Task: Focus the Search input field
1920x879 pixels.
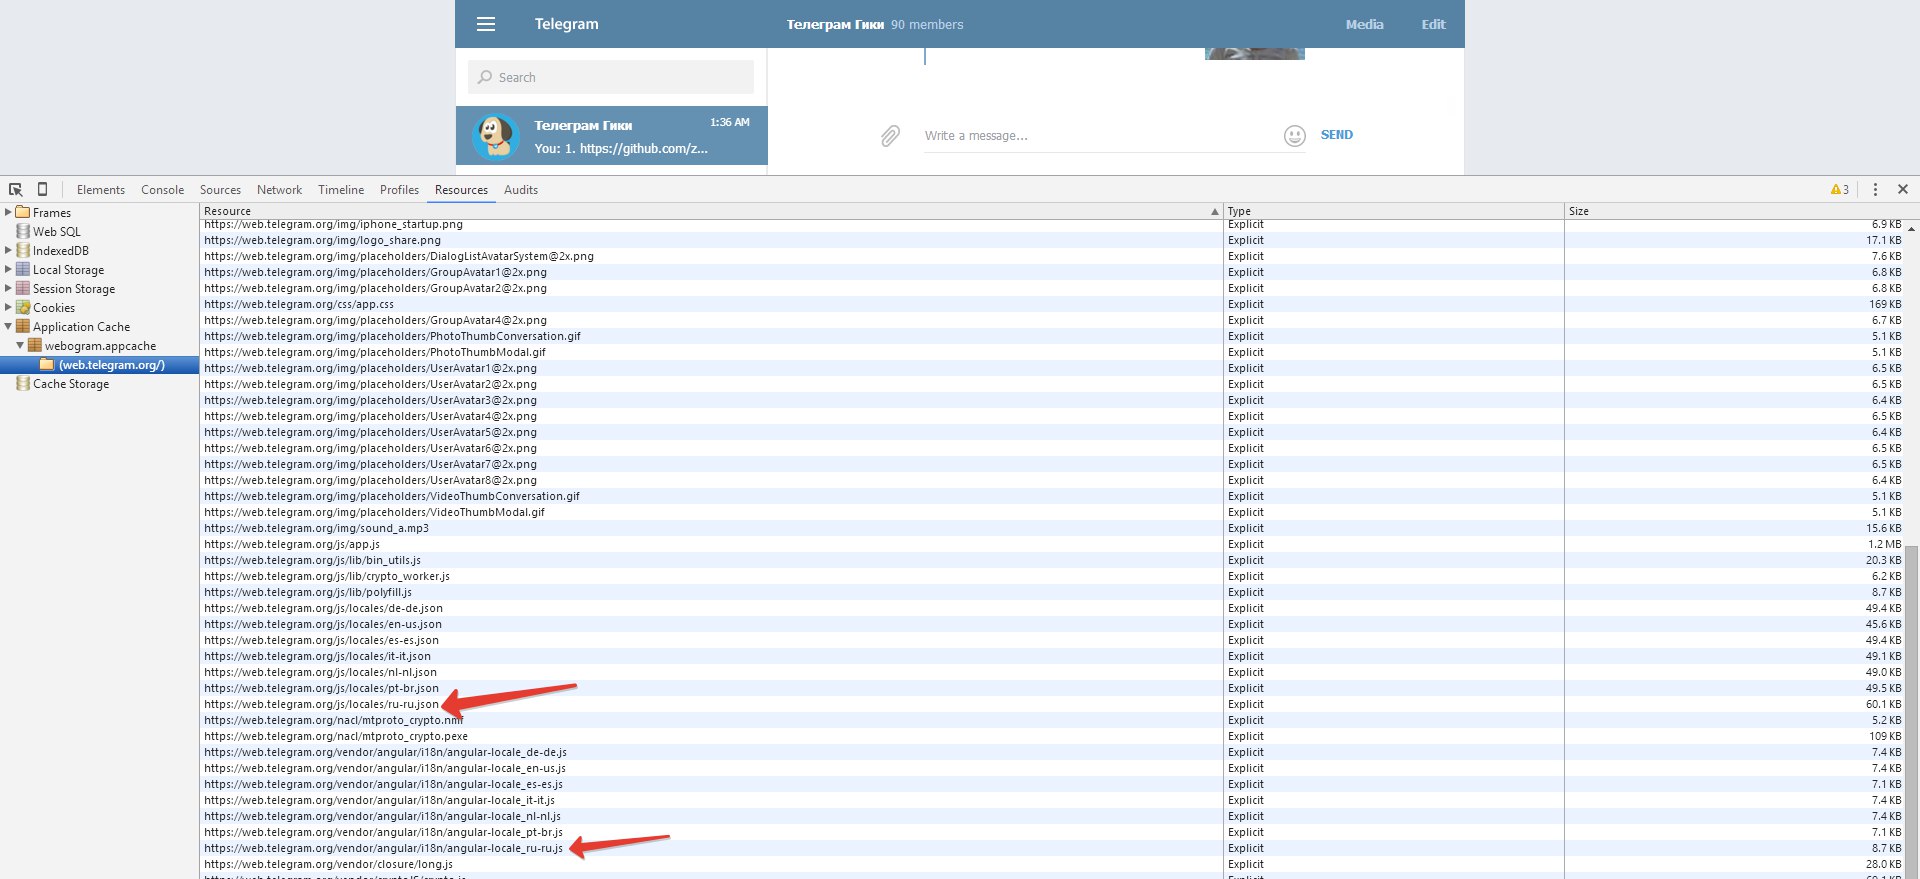Action: point(611,77)
